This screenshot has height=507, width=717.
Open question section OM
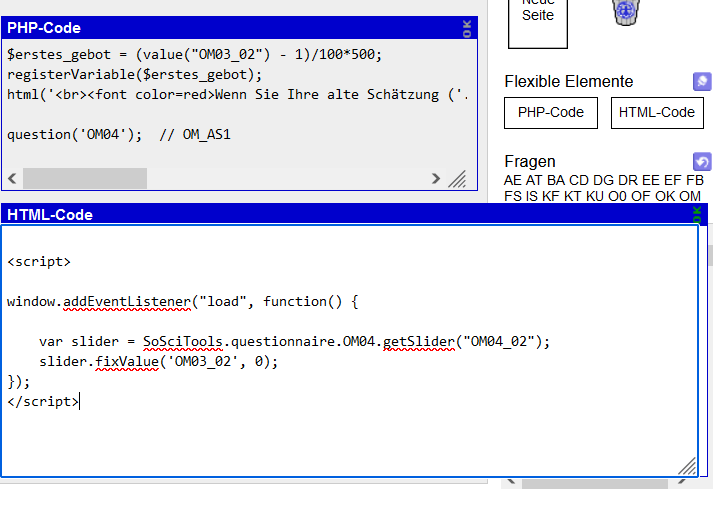coord(690,196)
